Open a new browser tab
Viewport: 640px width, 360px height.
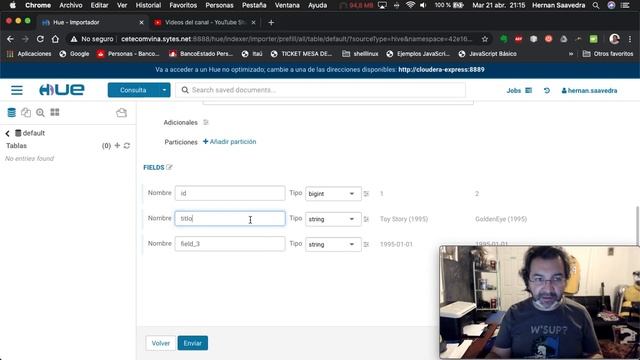[x=271, y=22]
